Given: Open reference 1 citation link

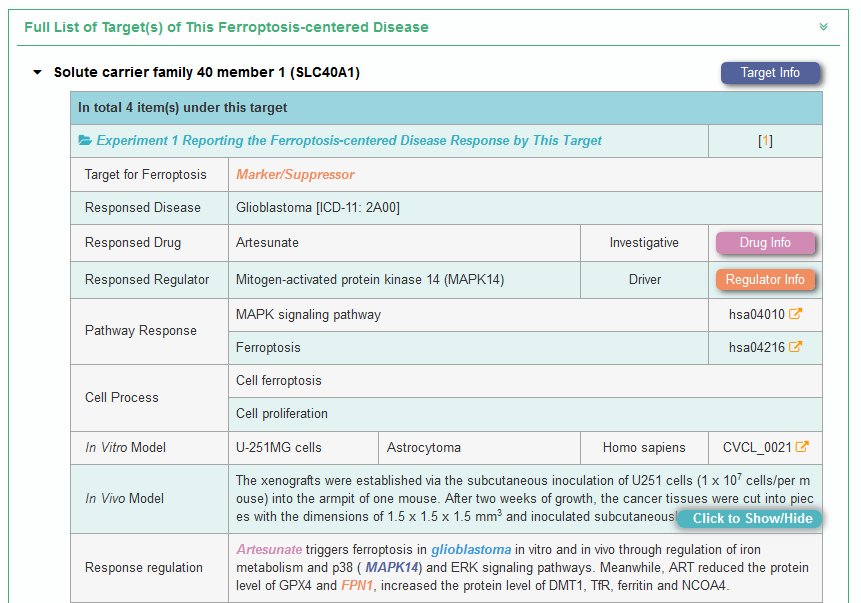Looking at the screenshot, I should pos(765,141).
